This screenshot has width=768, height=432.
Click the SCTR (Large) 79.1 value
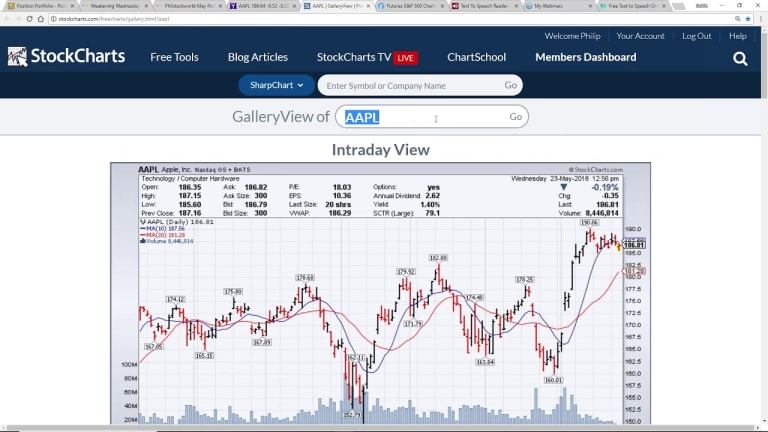(x=432, y=213)
